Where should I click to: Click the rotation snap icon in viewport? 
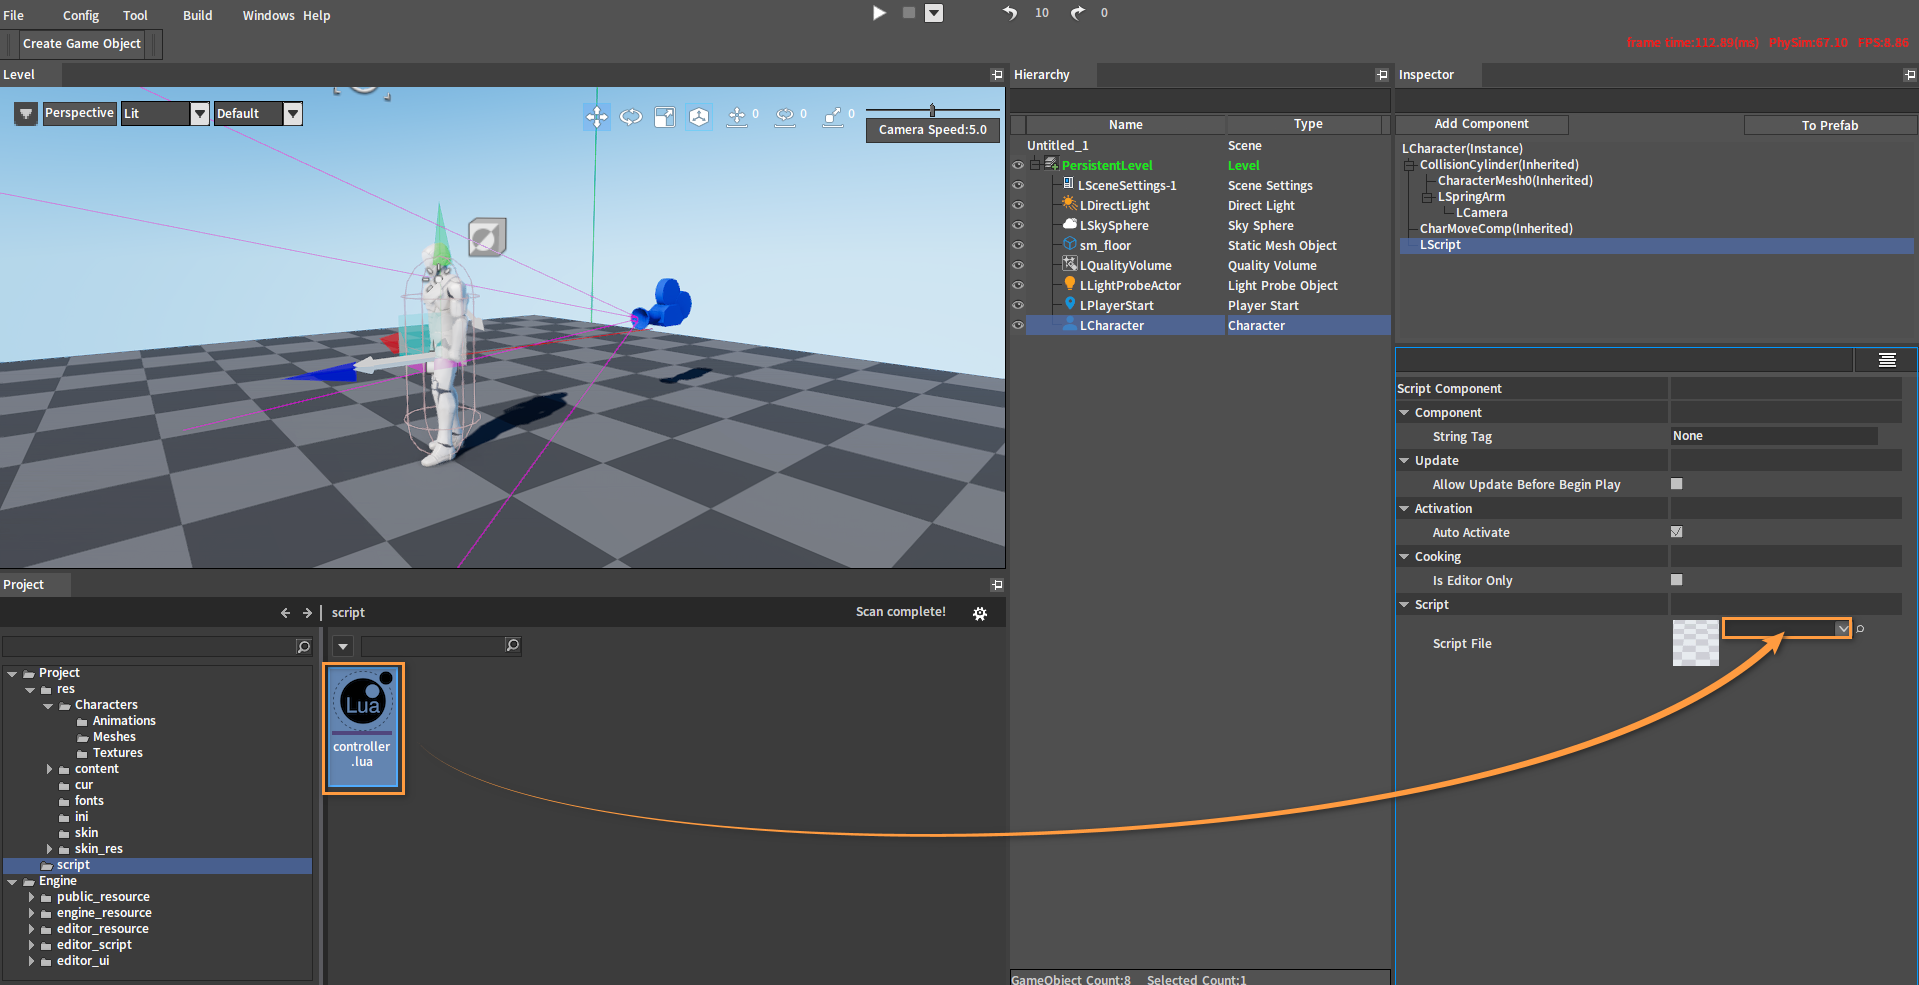pos(785,117)
